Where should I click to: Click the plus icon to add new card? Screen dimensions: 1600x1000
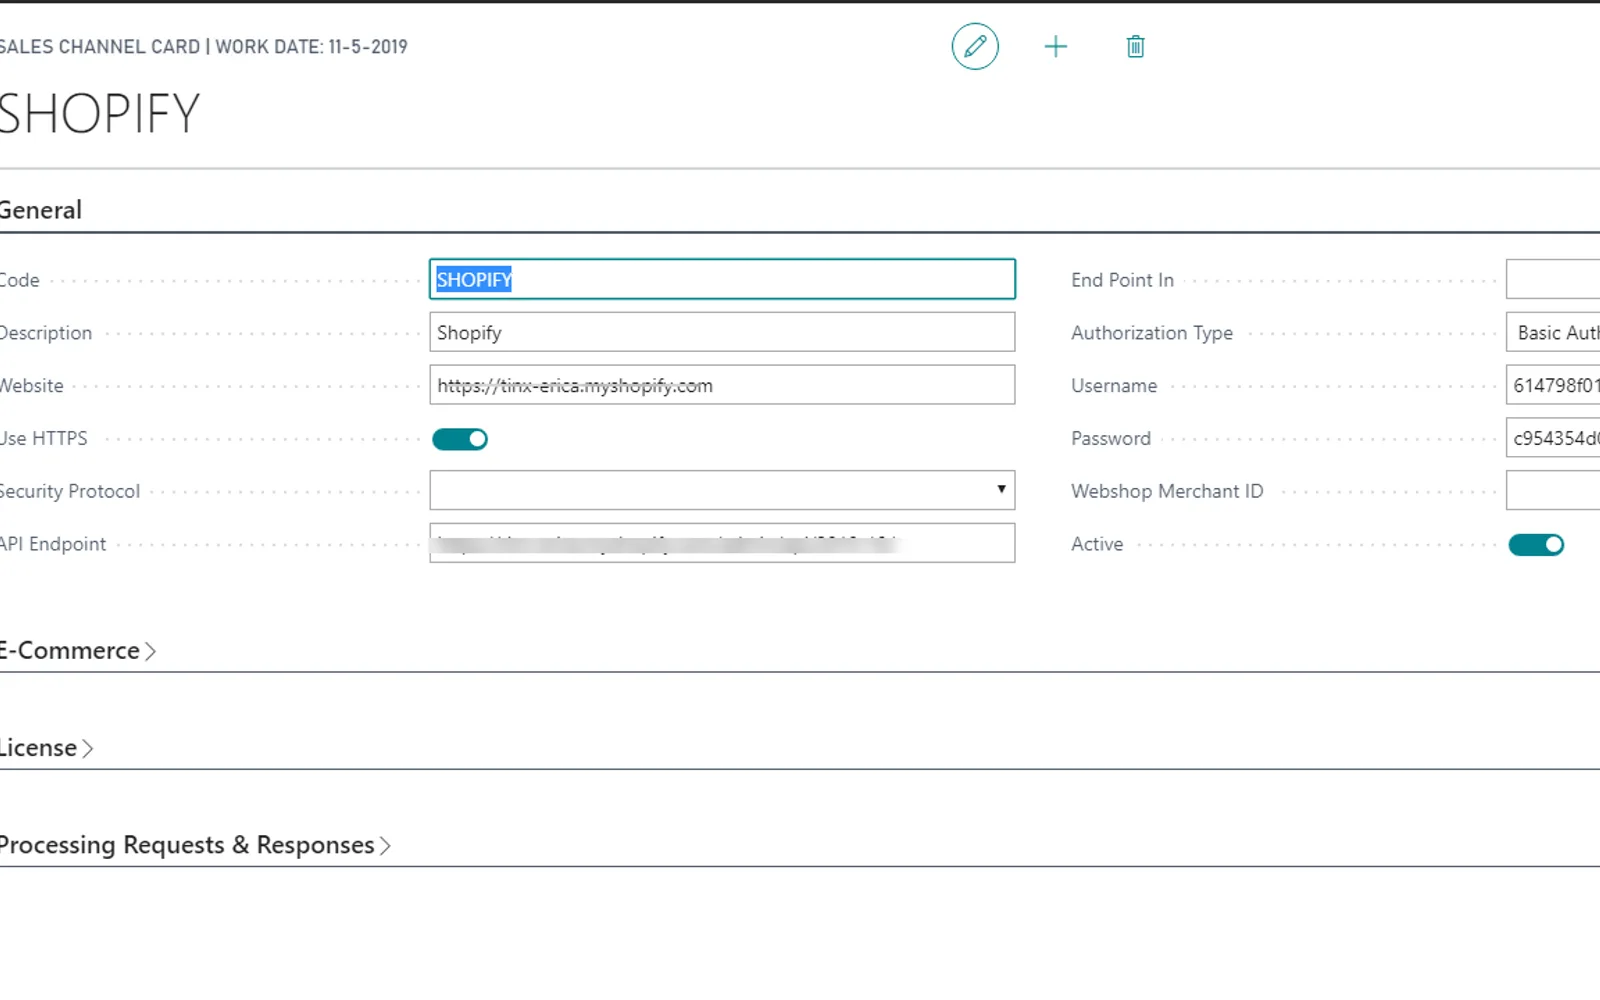(x=1055, y=46)
